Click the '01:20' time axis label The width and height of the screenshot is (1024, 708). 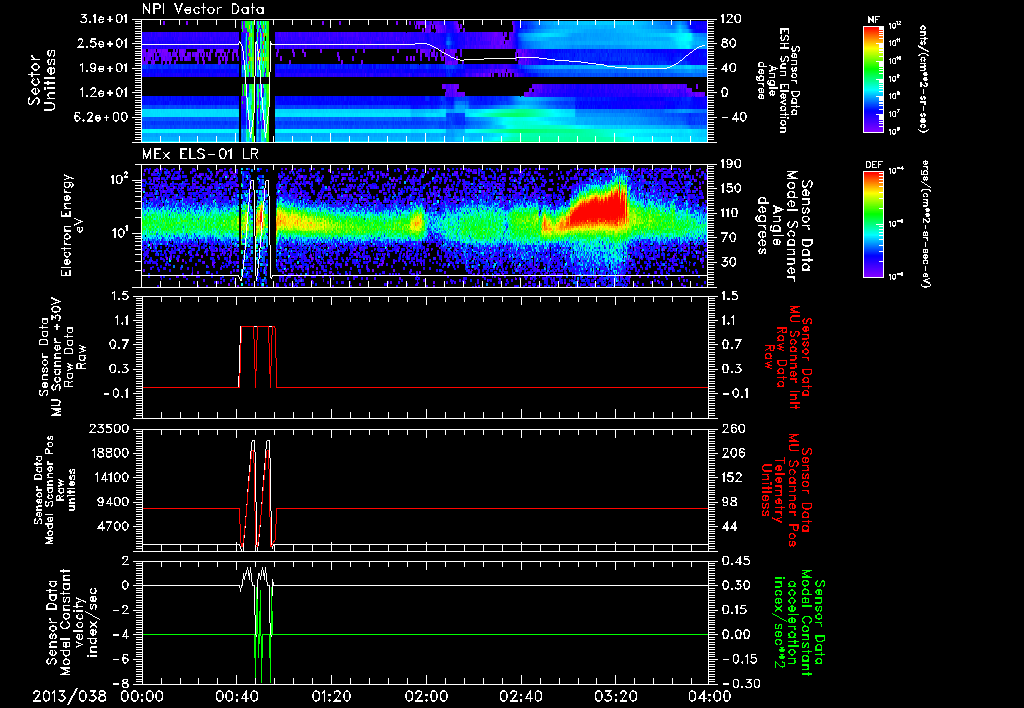tap(331, 696)
